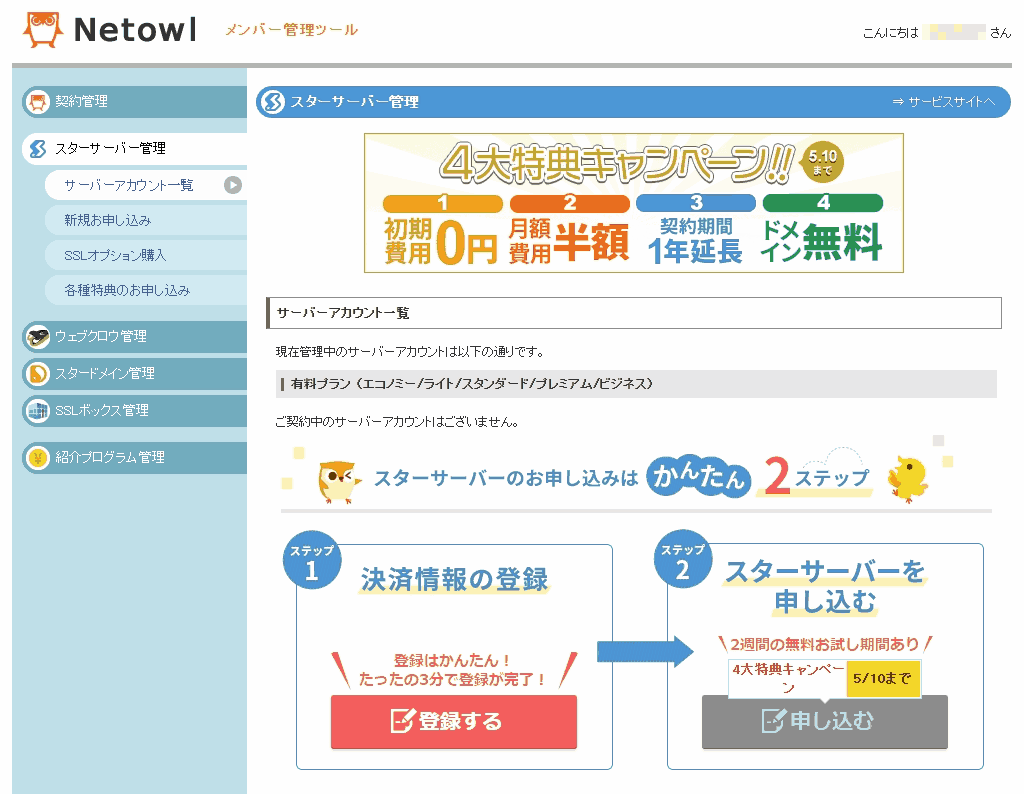Viewport: 1024px width, 794px height.
Task: Click the Netowl owl logo icon
Action: pos(43,29)
